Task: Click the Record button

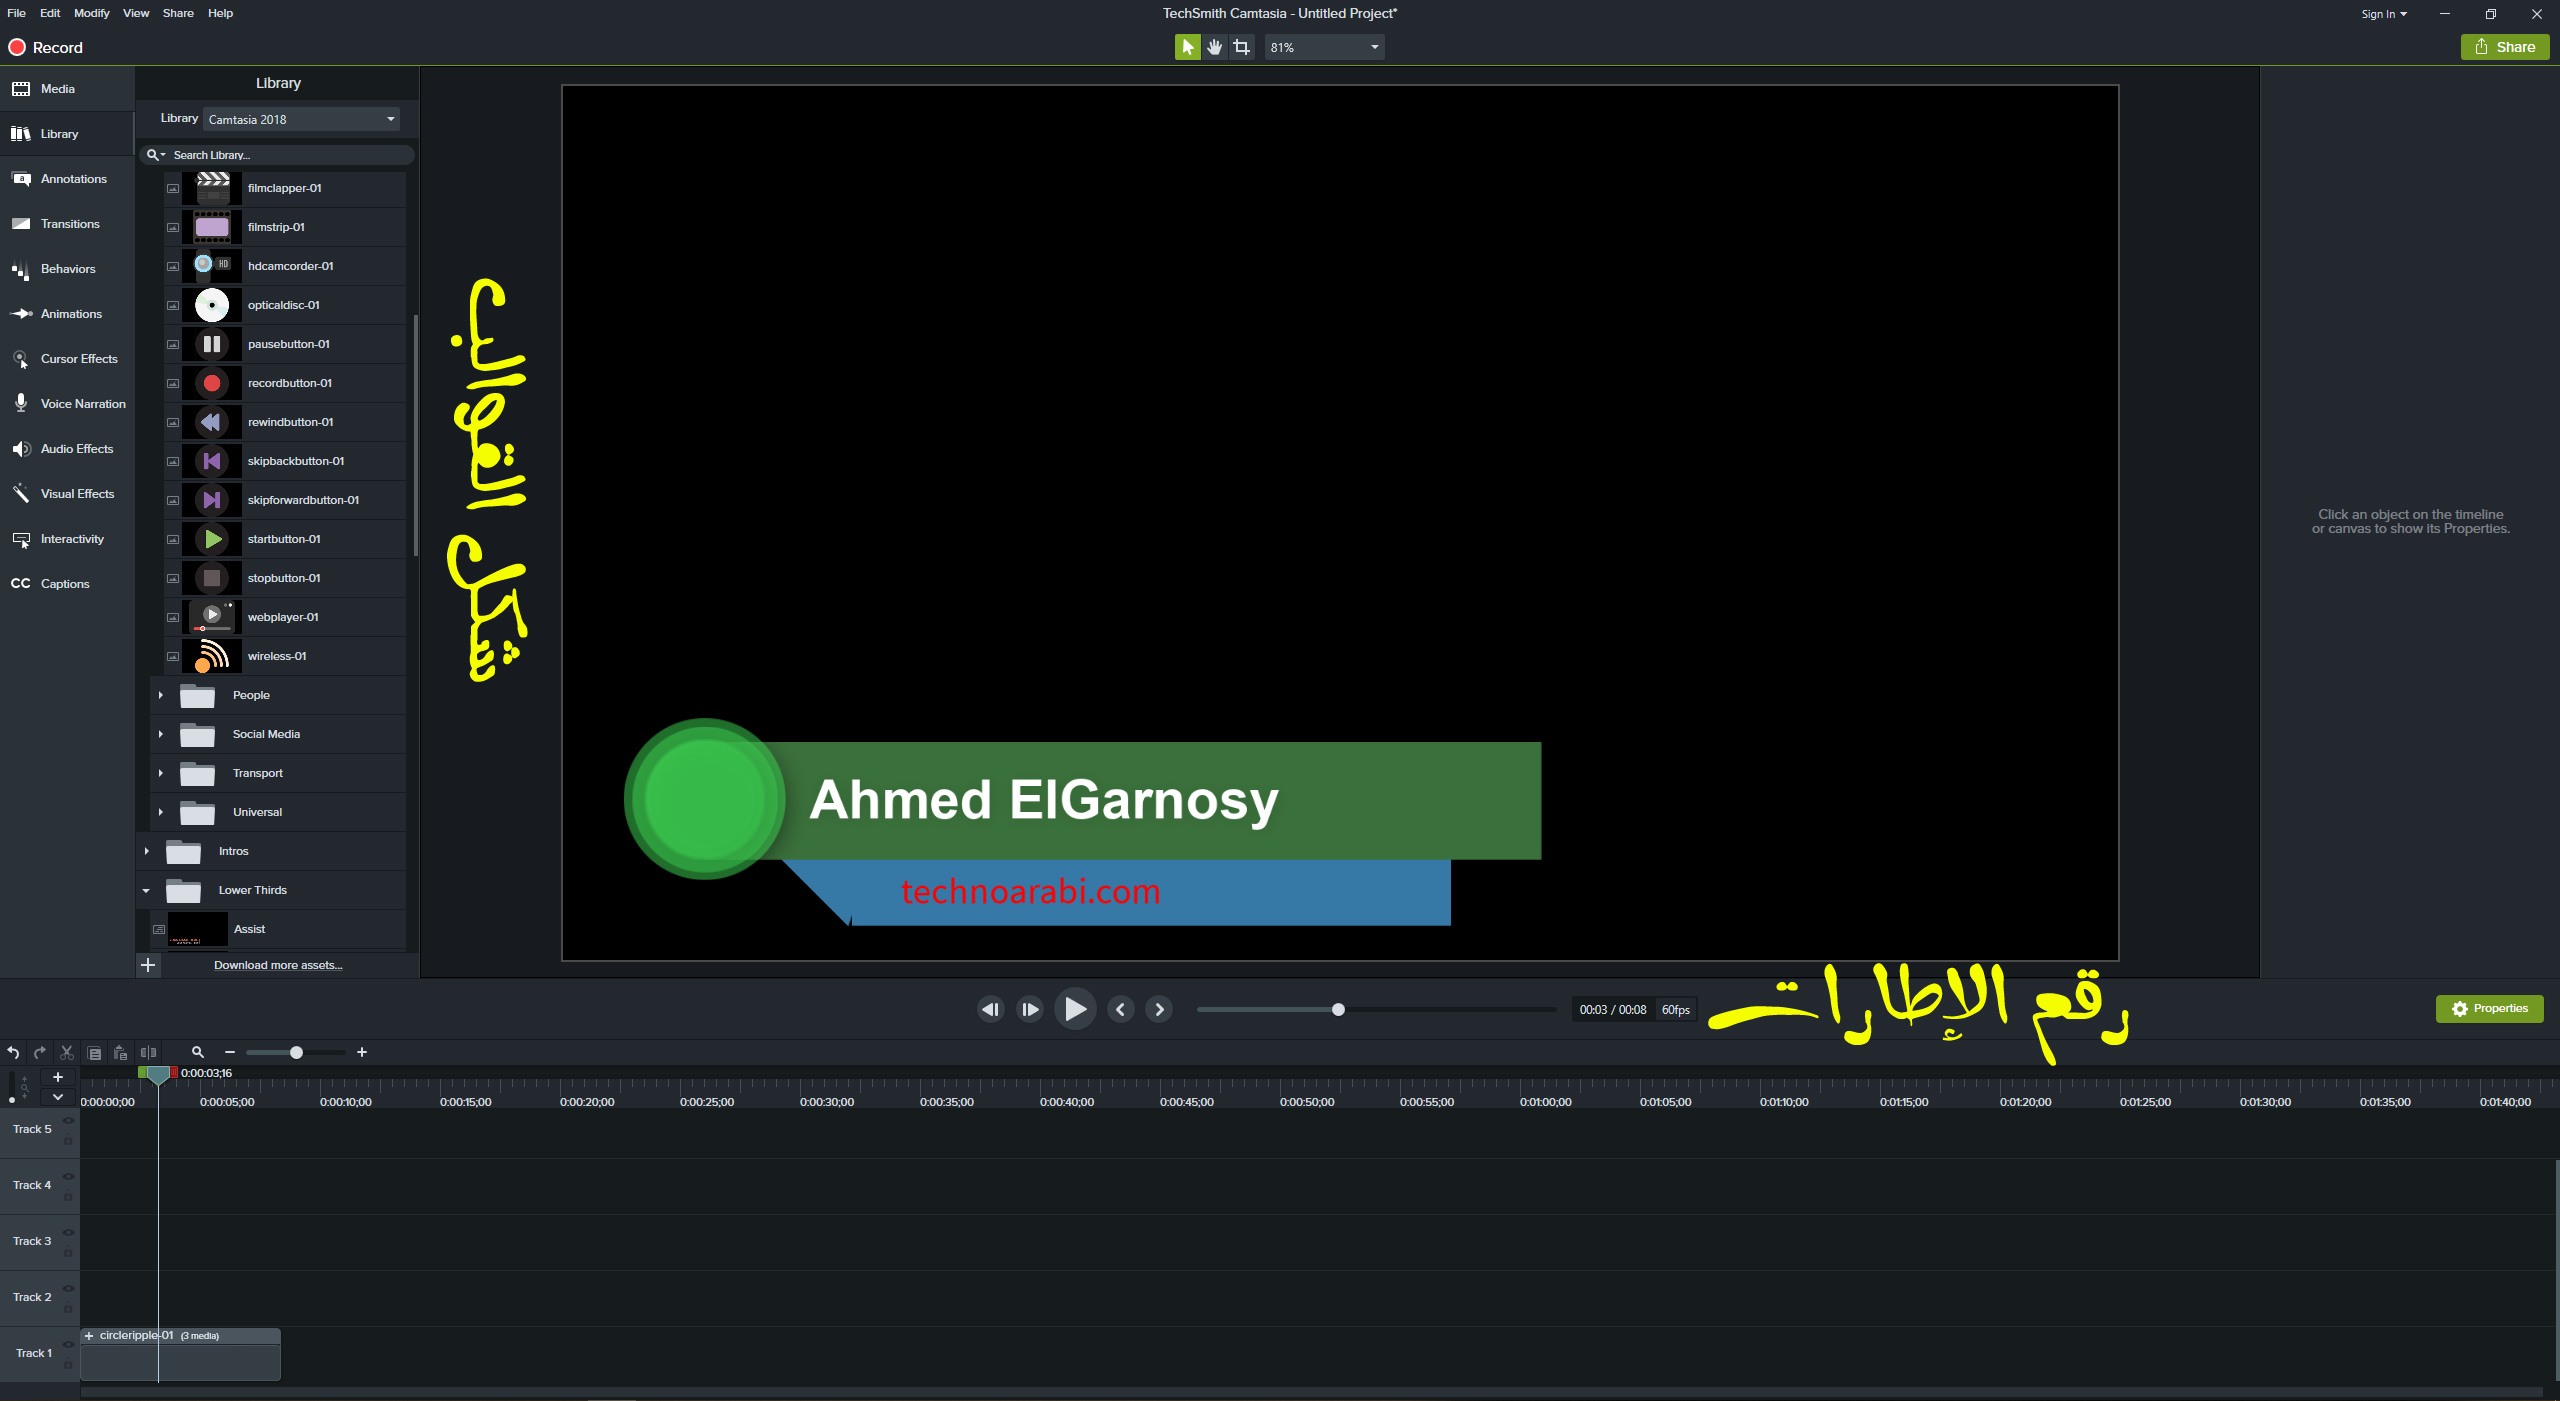Action: point(46,47)
